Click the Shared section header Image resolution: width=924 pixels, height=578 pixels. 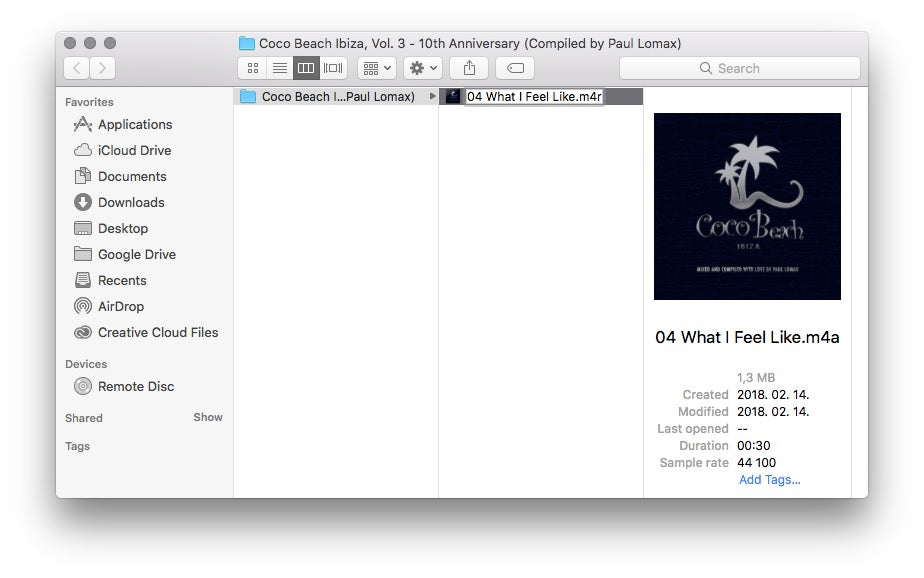[x=84, y=418]
